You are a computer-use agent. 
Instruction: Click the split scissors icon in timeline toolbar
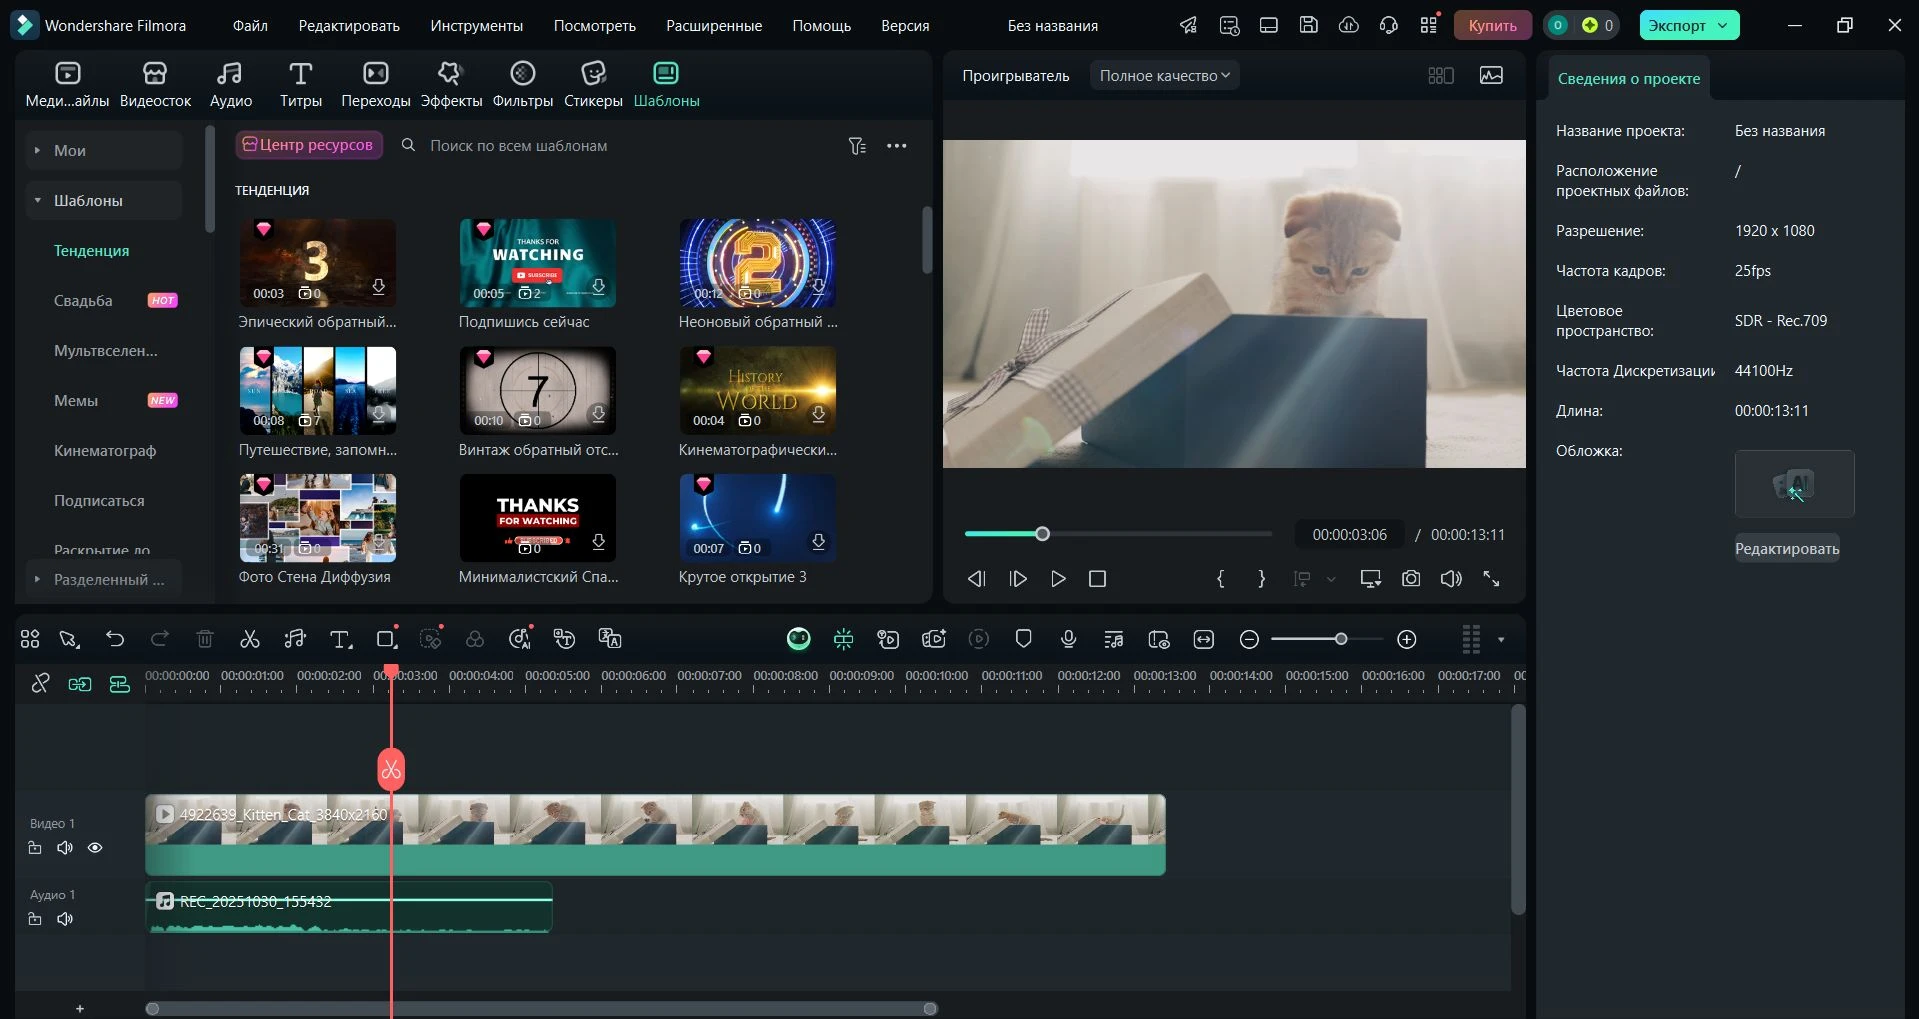pyautogui.click(x=250, y=639)
